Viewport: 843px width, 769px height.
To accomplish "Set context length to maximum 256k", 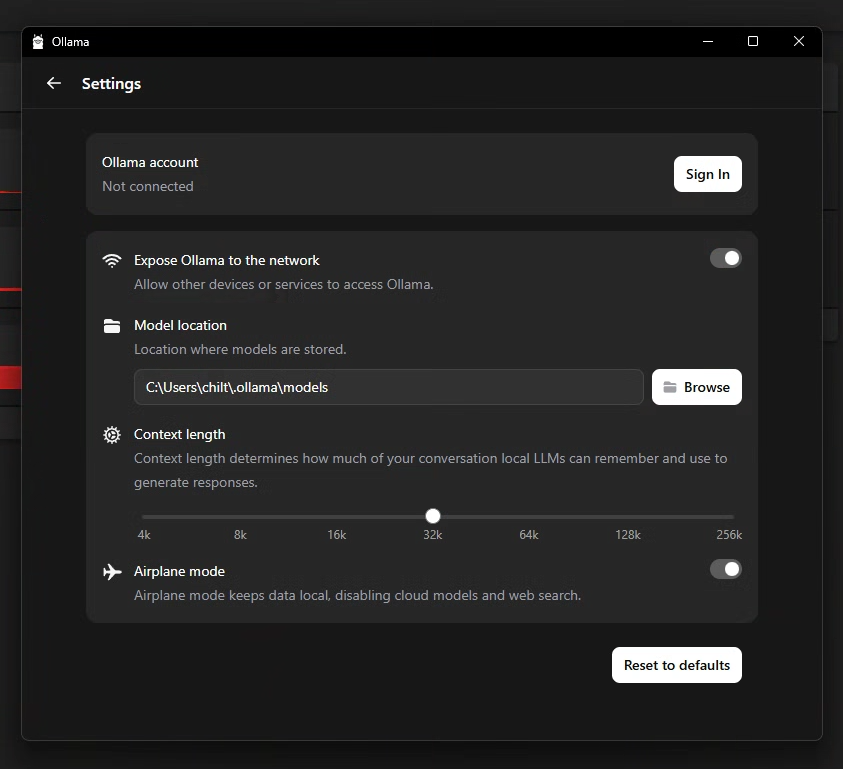I will pyautogui.click(x=731, y=517).
